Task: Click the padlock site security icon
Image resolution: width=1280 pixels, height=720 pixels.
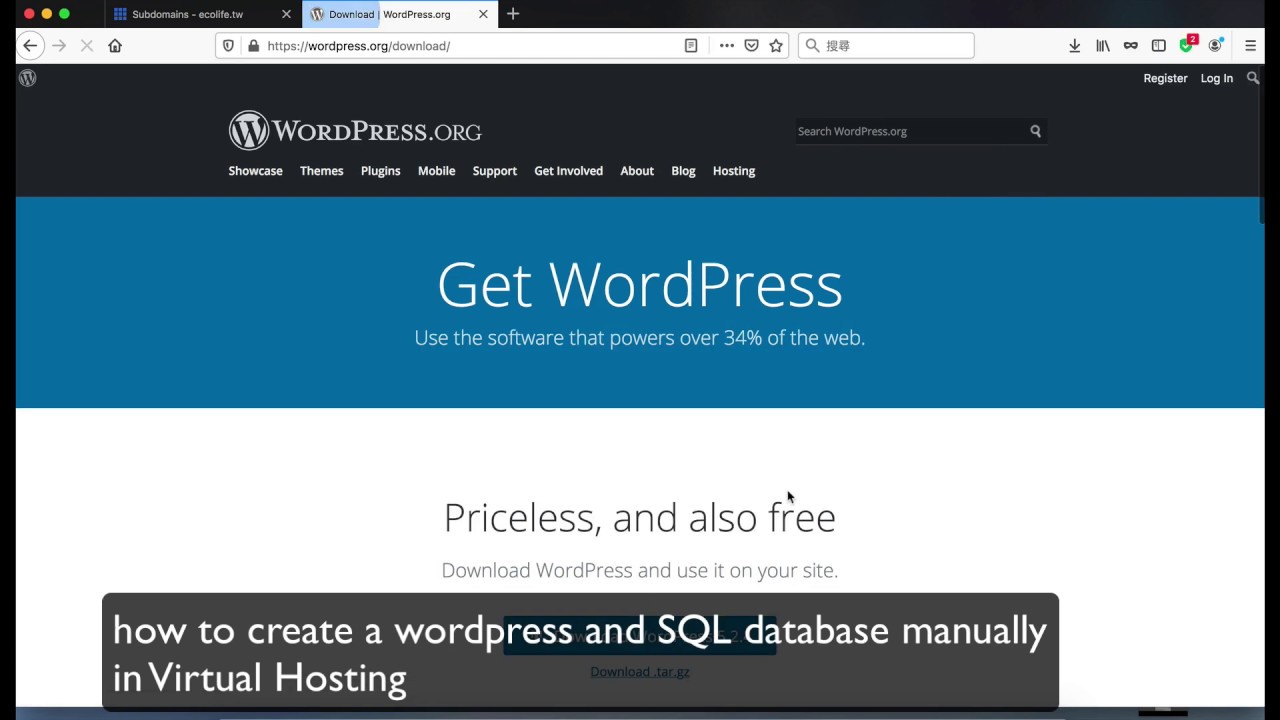Action: pos(253,45)
